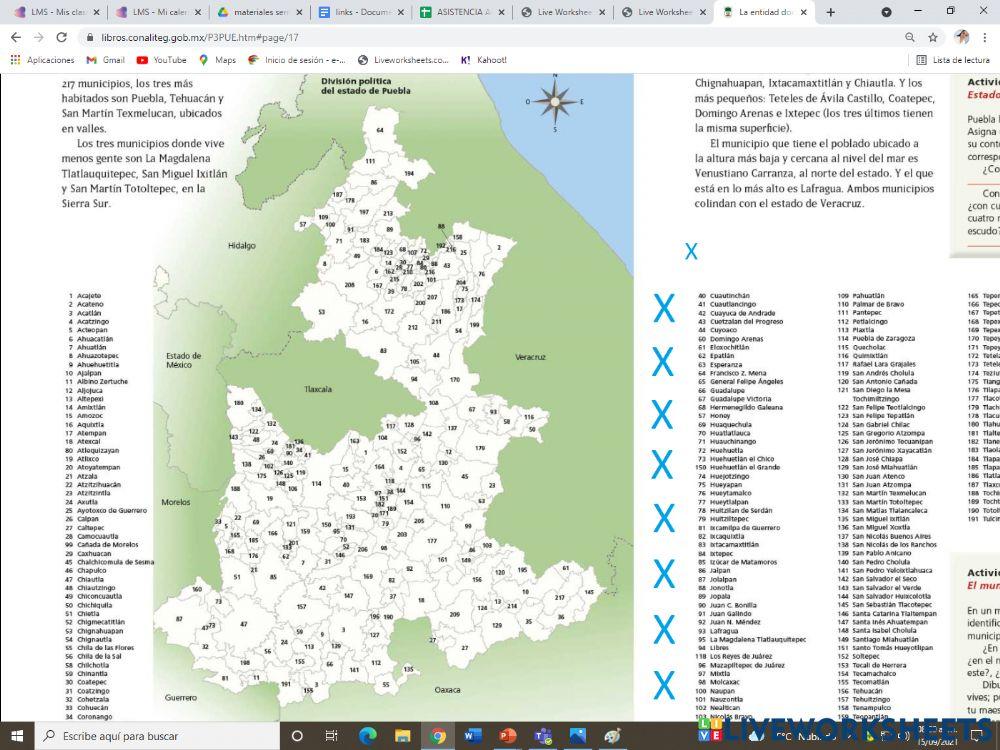Open the Chrome profile avatar
This screenshot has width=1000, height=750.
pyautogui.click(x=961, y=37)
